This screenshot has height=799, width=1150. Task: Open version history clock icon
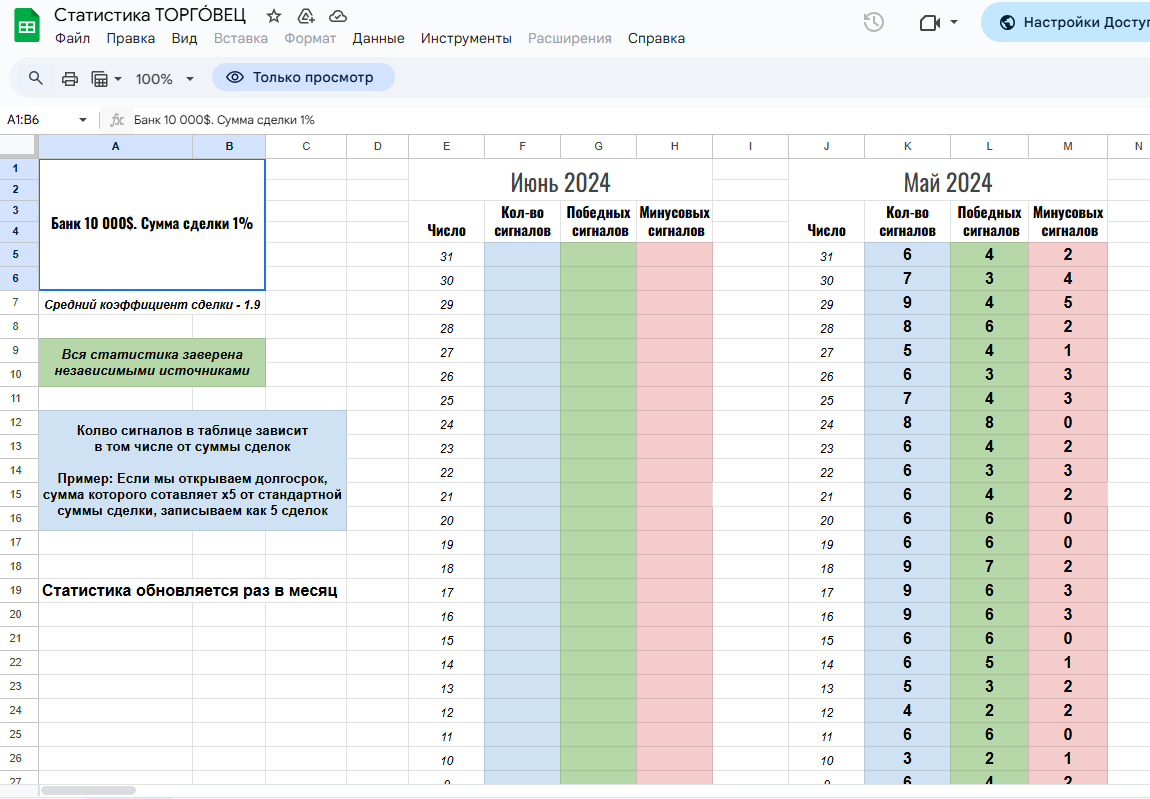873,22
